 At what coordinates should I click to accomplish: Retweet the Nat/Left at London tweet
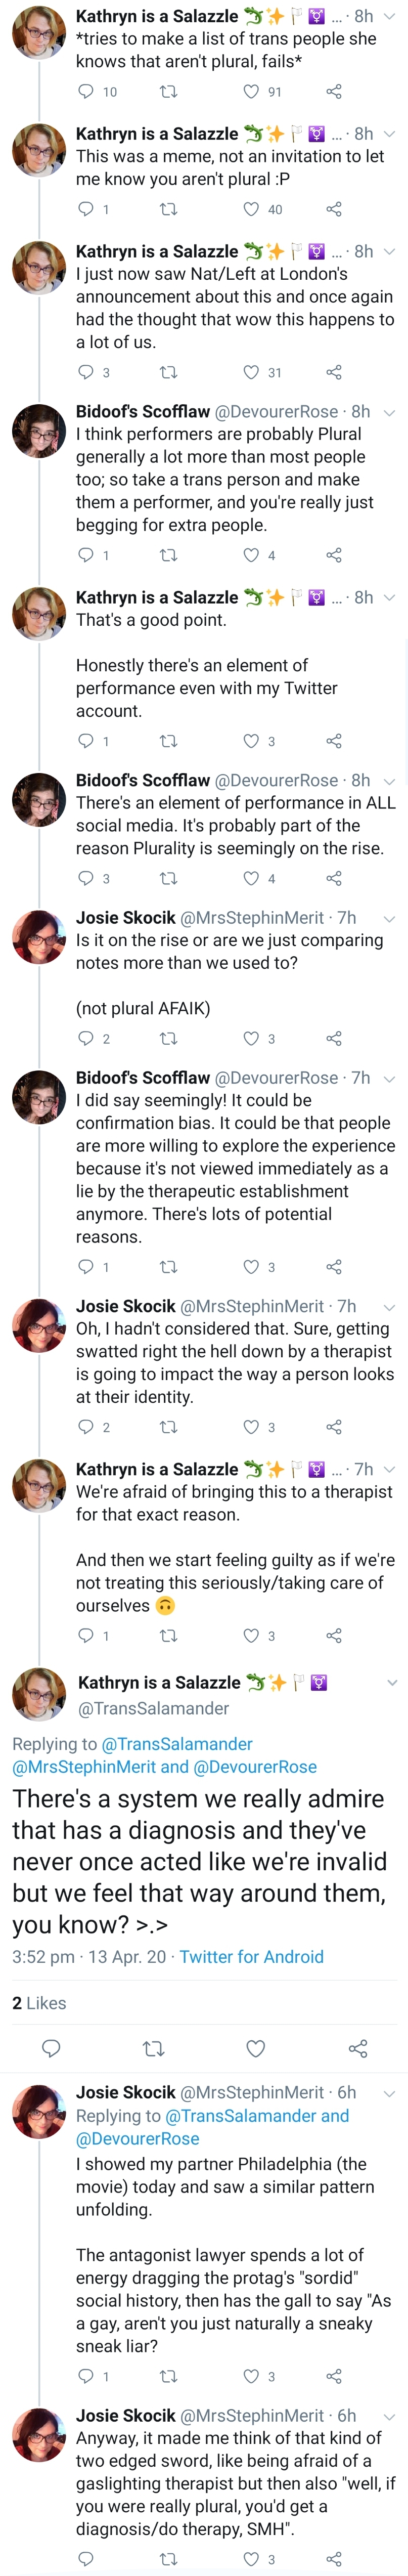point(169,372)
